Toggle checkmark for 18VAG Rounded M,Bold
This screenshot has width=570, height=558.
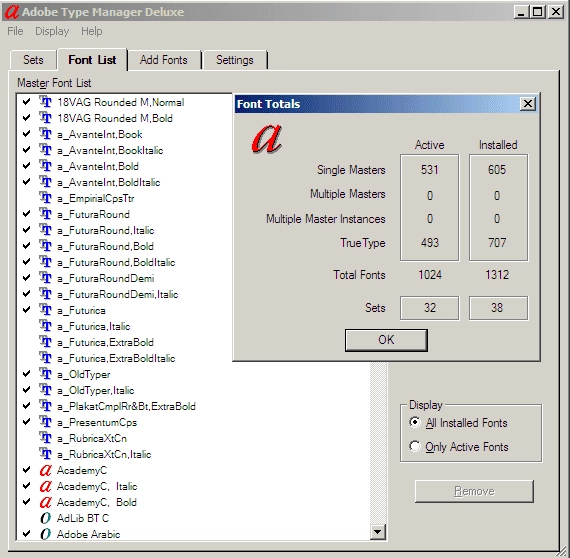point(27,117)
